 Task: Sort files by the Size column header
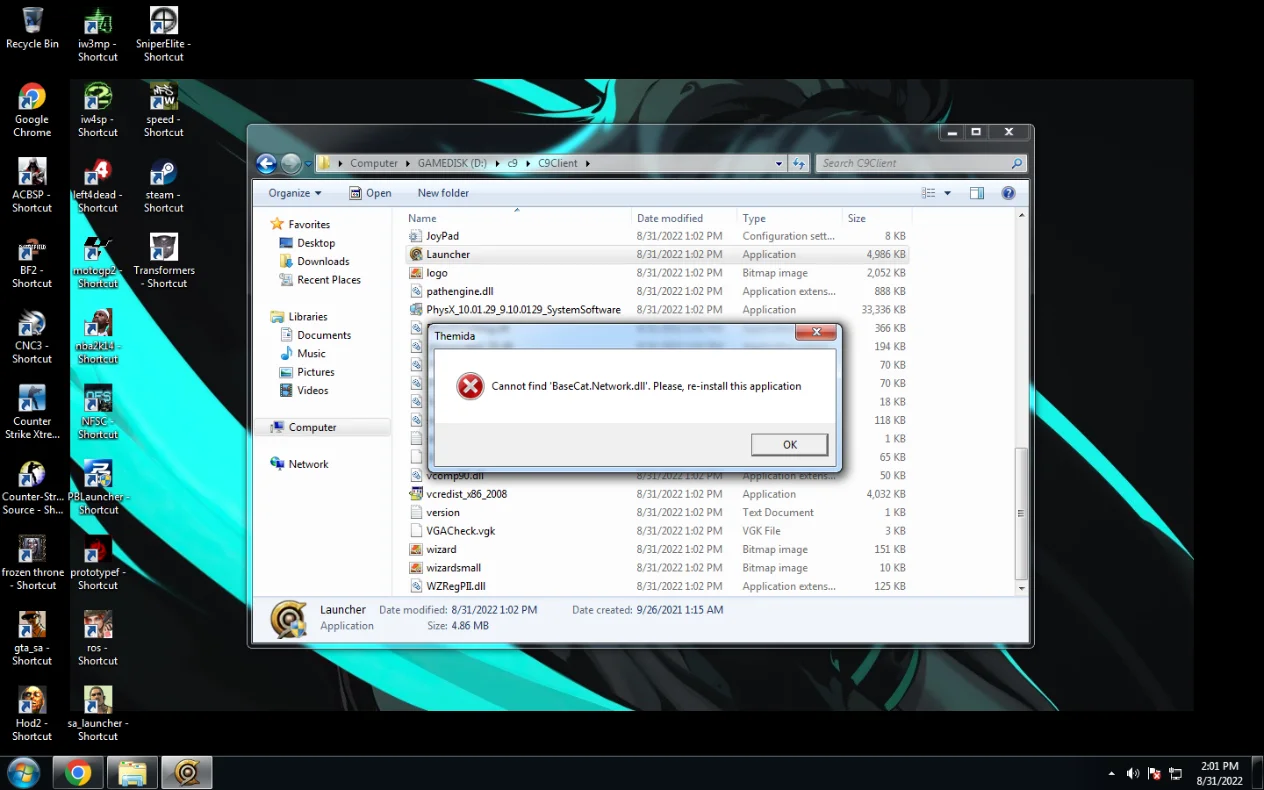pos(876,218)
